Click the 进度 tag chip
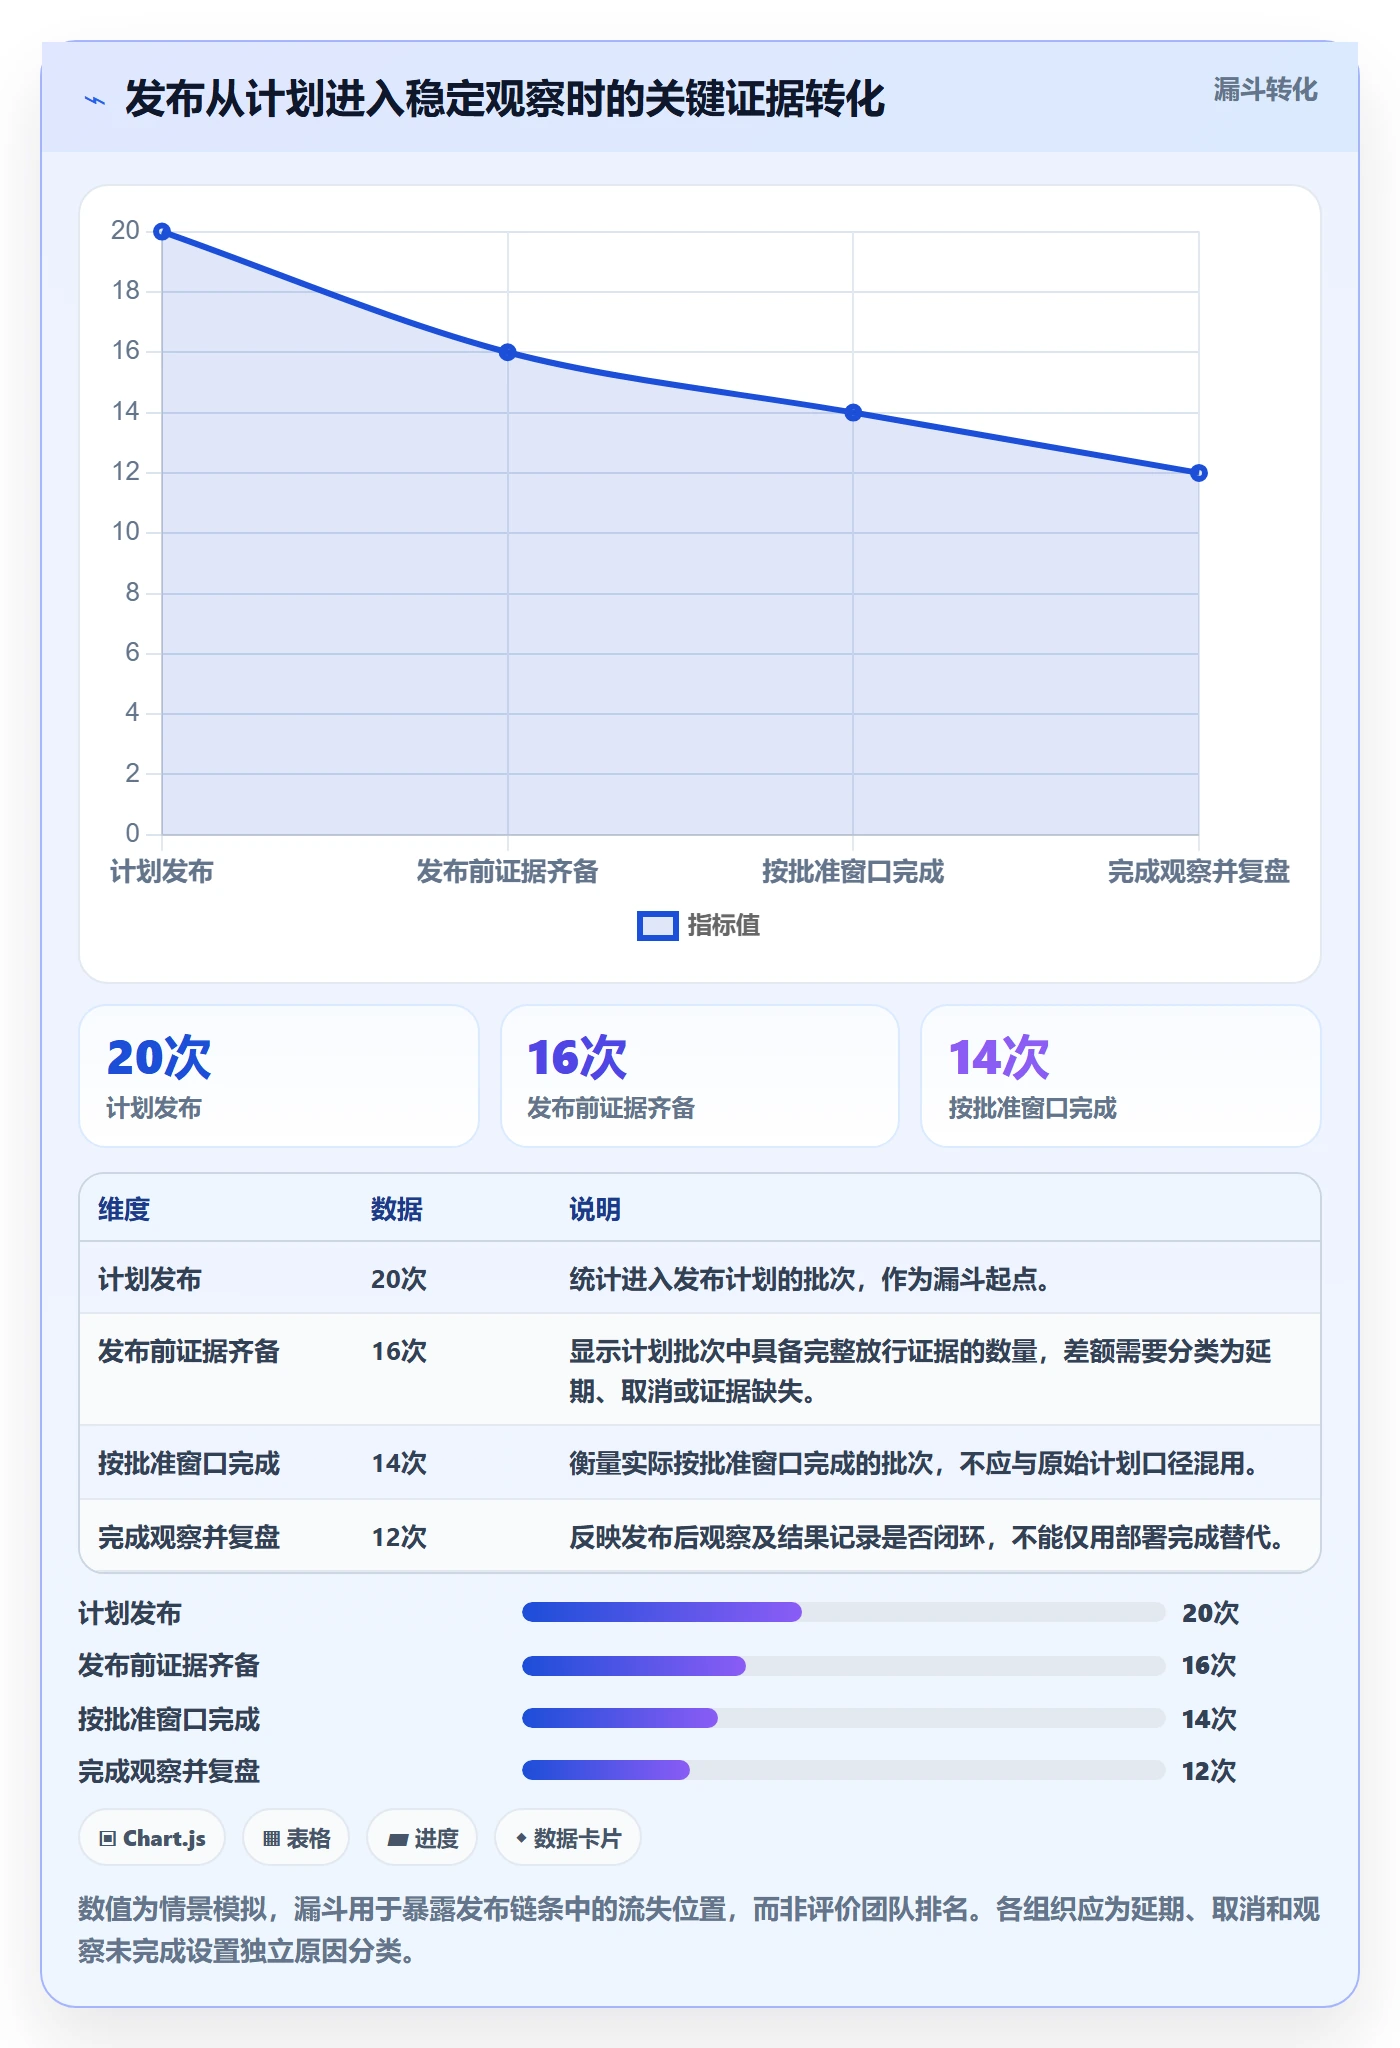Image resolution: width=1400 pixels, height=2048 pixels. [422, 1838]
